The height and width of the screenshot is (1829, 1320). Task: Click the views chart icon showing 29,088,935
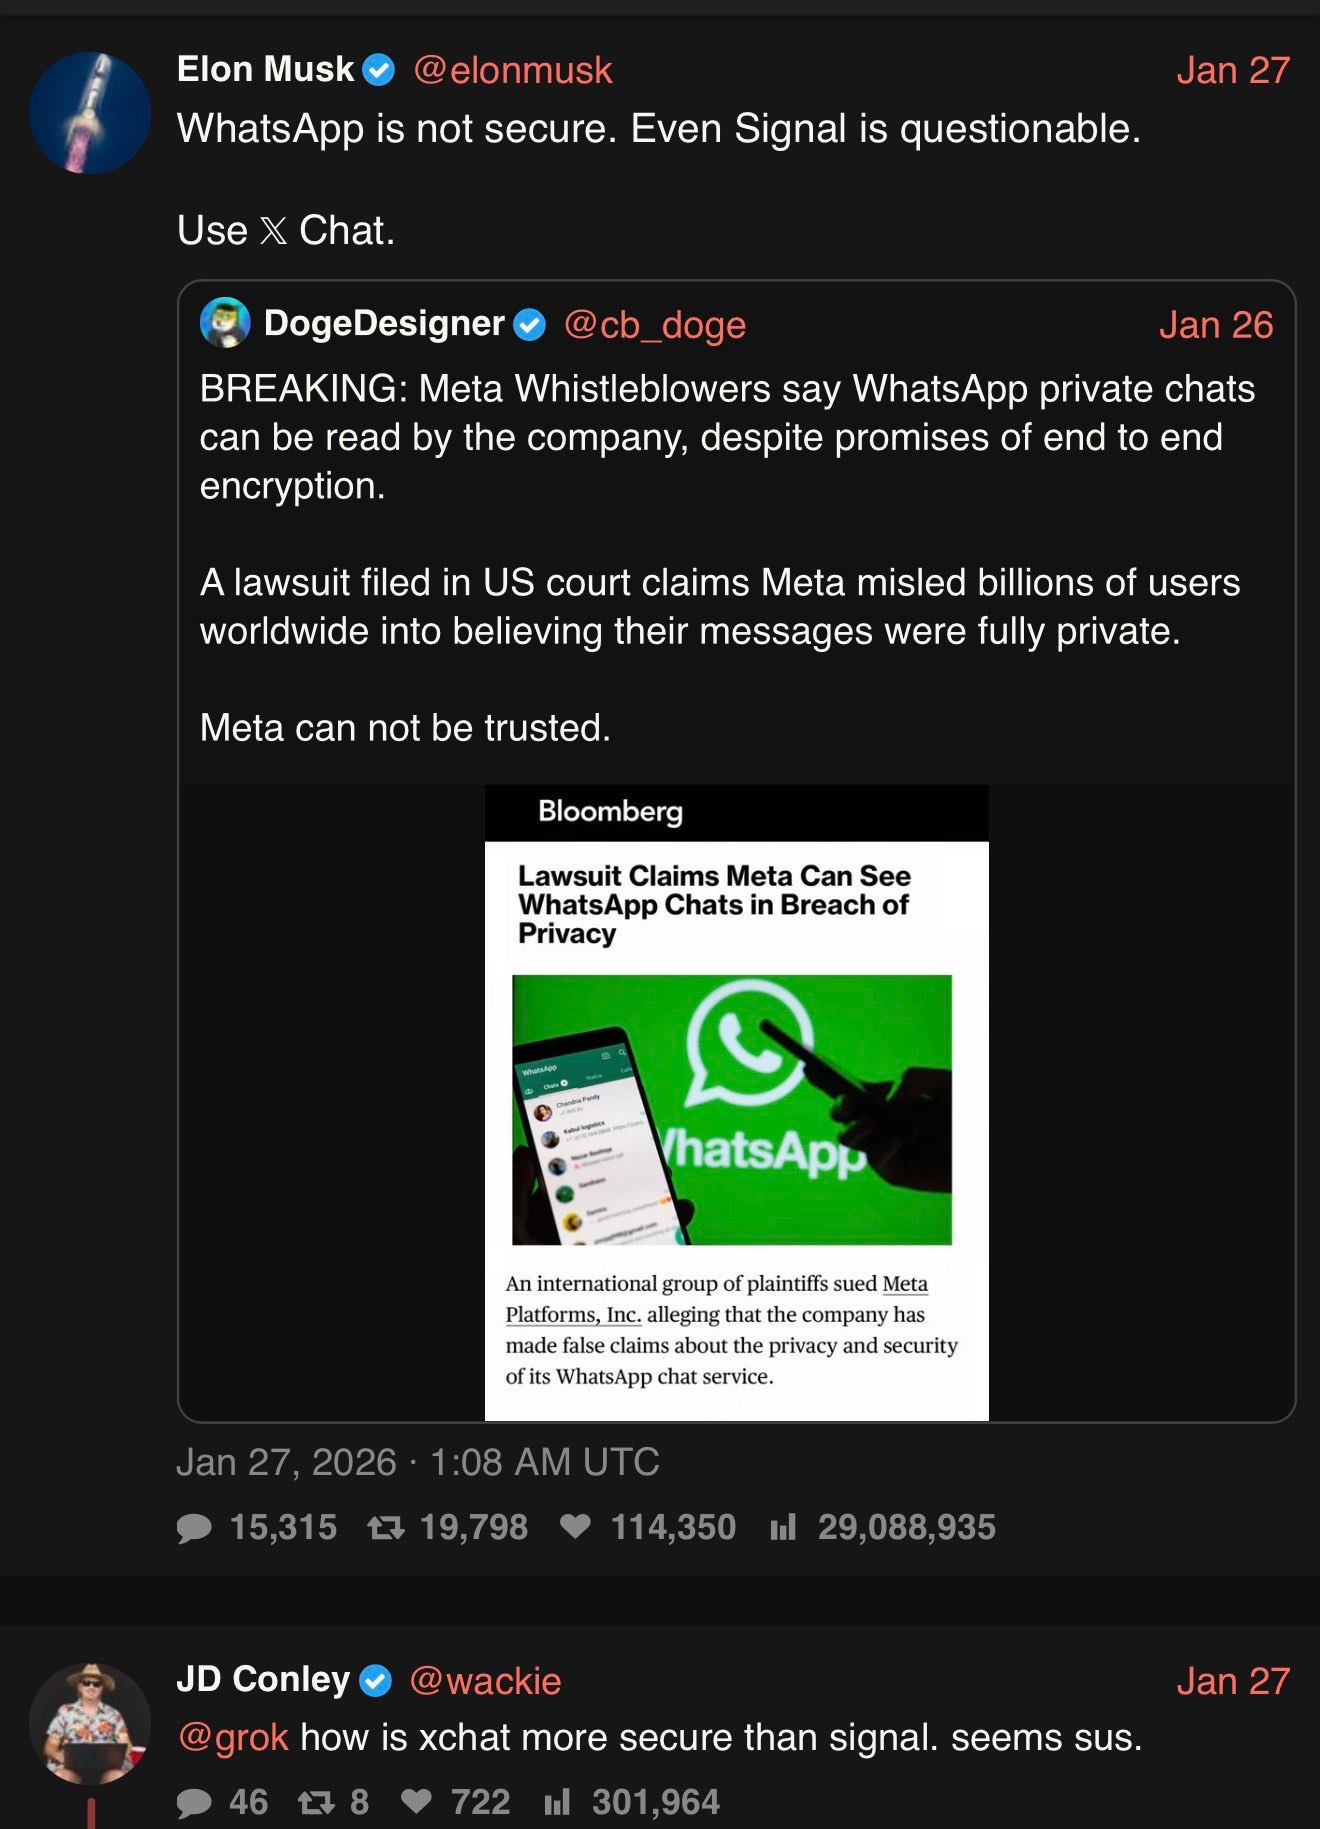pos(783,1527)
